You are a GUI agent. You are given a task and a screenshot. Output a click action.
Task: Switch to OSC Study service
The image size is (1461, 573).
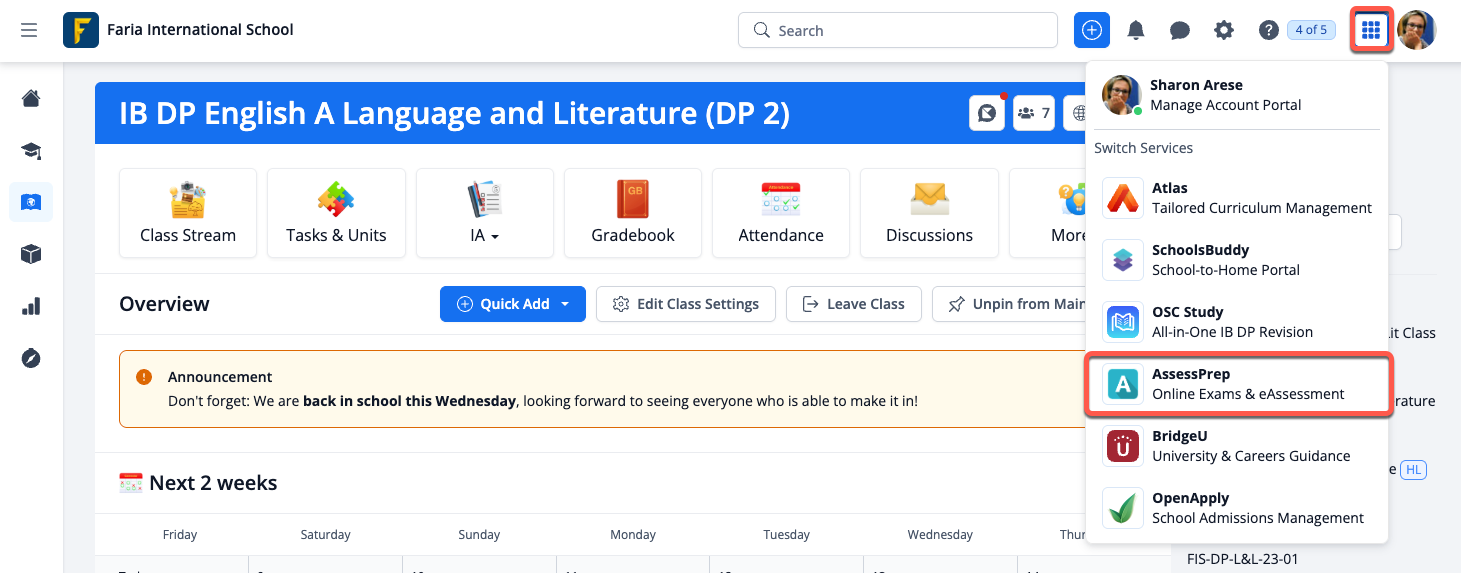point(1237,322)
